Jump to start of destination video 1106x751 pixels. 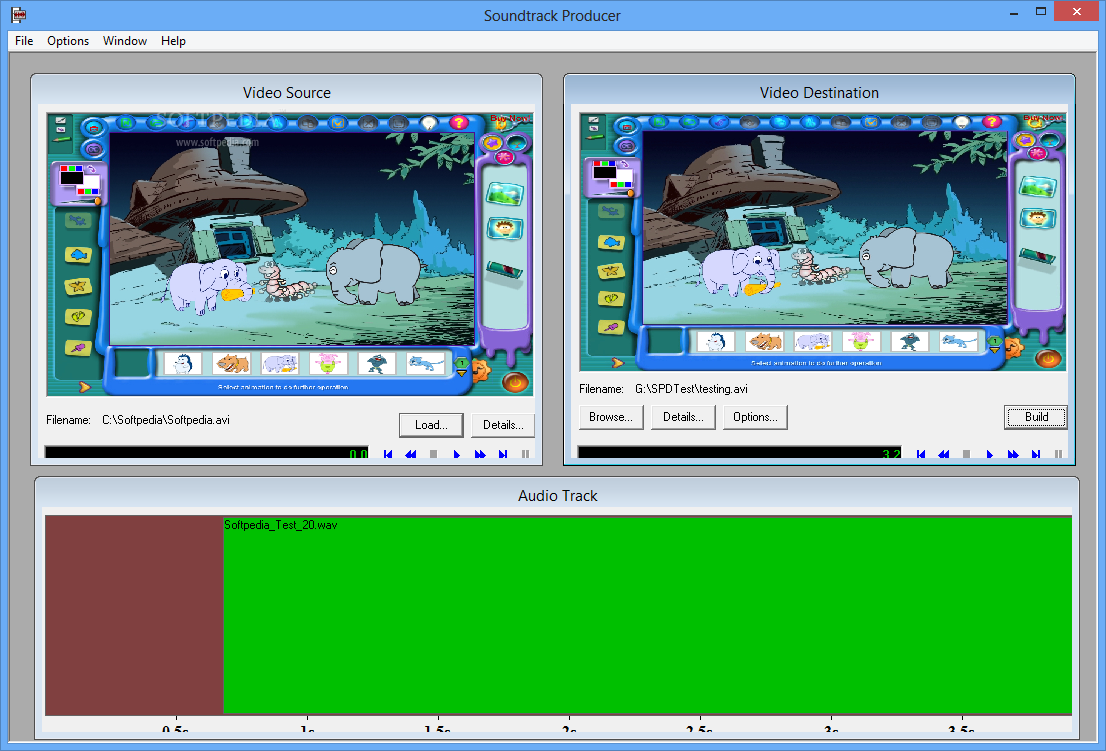click(x=920, y=454)
